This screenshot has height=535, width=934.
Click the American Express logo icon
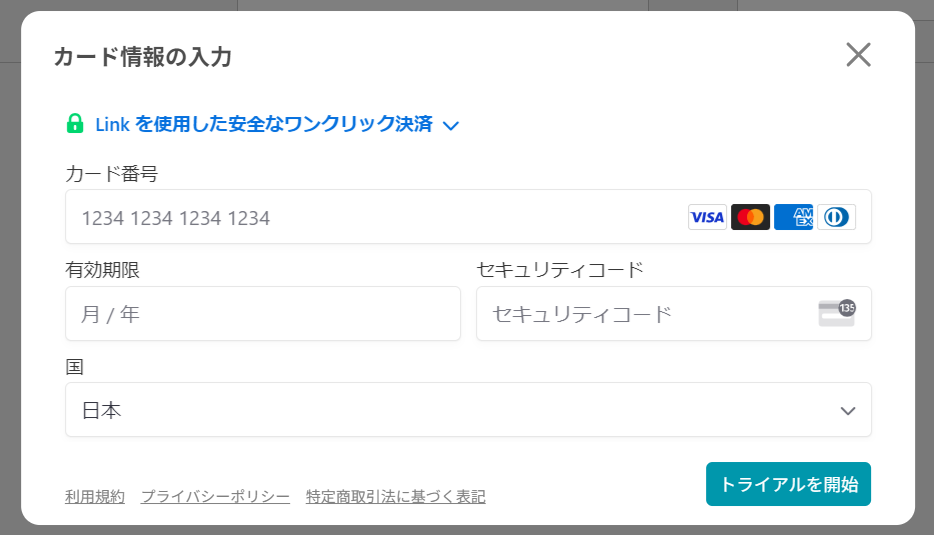[793, 217]
